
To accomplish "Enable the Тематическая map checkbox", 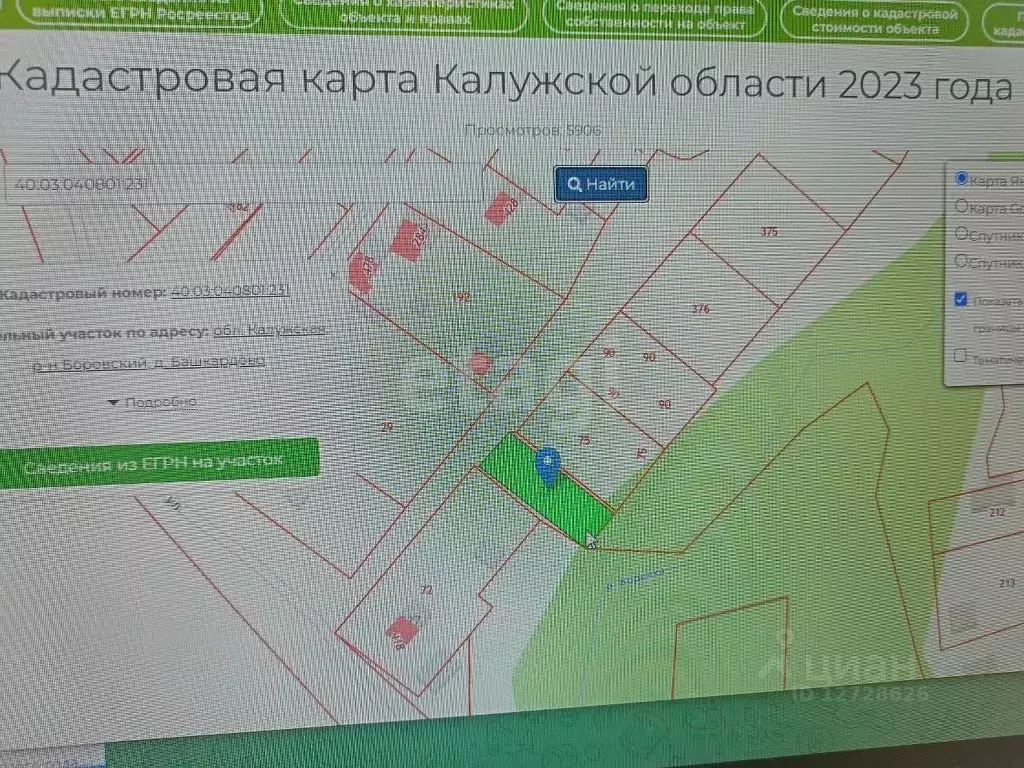I will [x=961, y=355].
